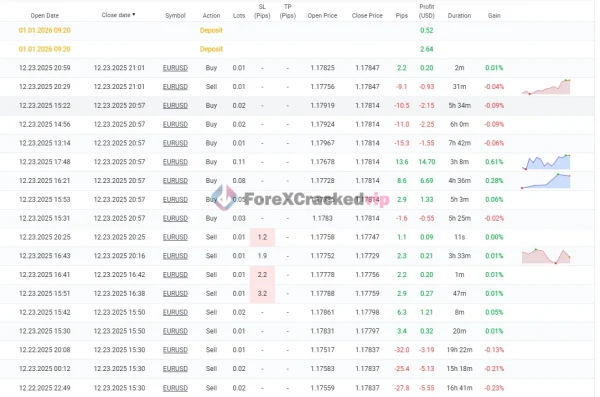The height and width of the screenshot is (397, 600).
Task: Open EURUSD link for trade opened 16:41
Action: pos(175,275)
